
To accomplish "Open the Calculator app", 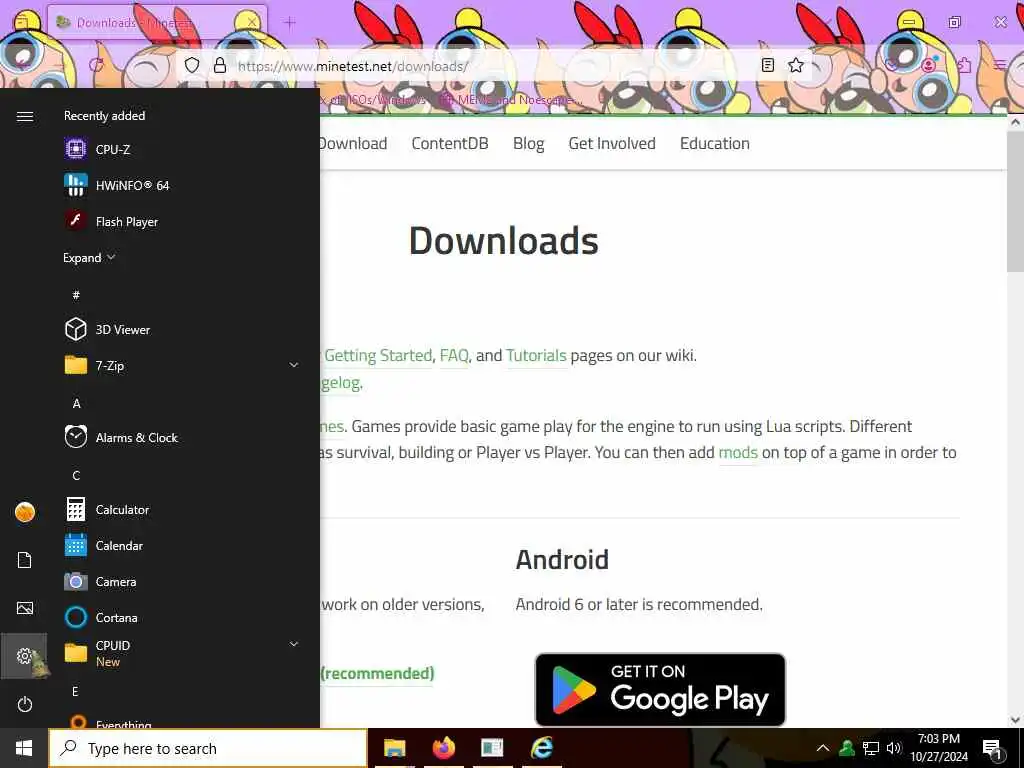I will pos(183,509).
